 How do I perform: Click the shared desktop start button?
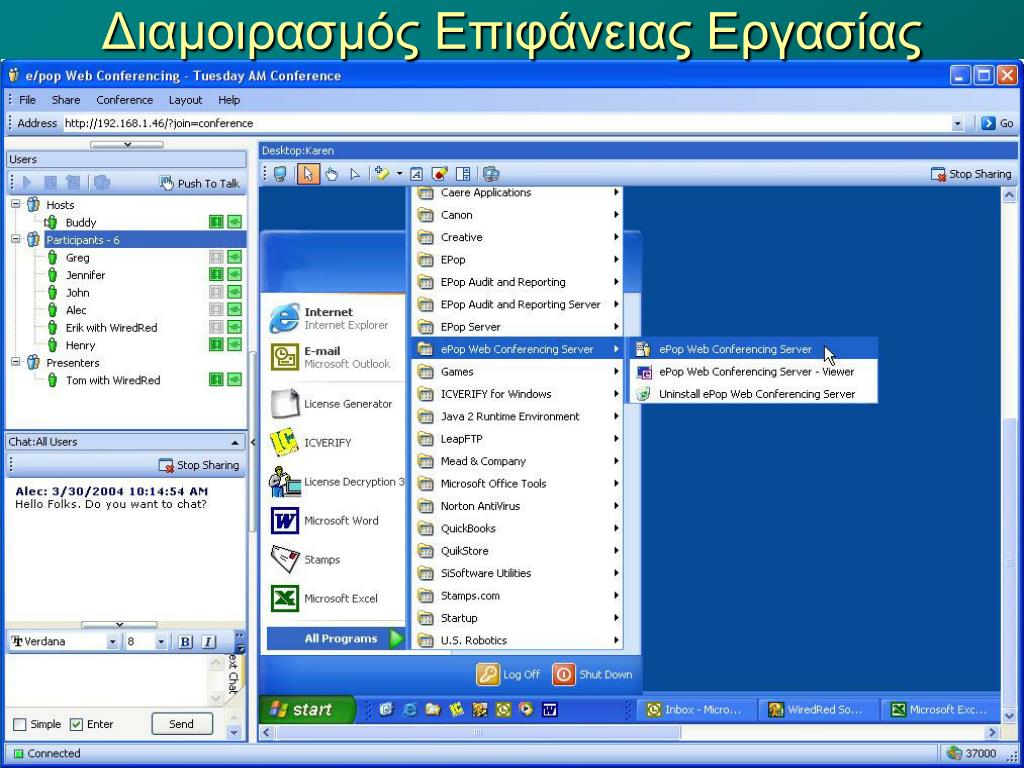(x=308, y=709)
